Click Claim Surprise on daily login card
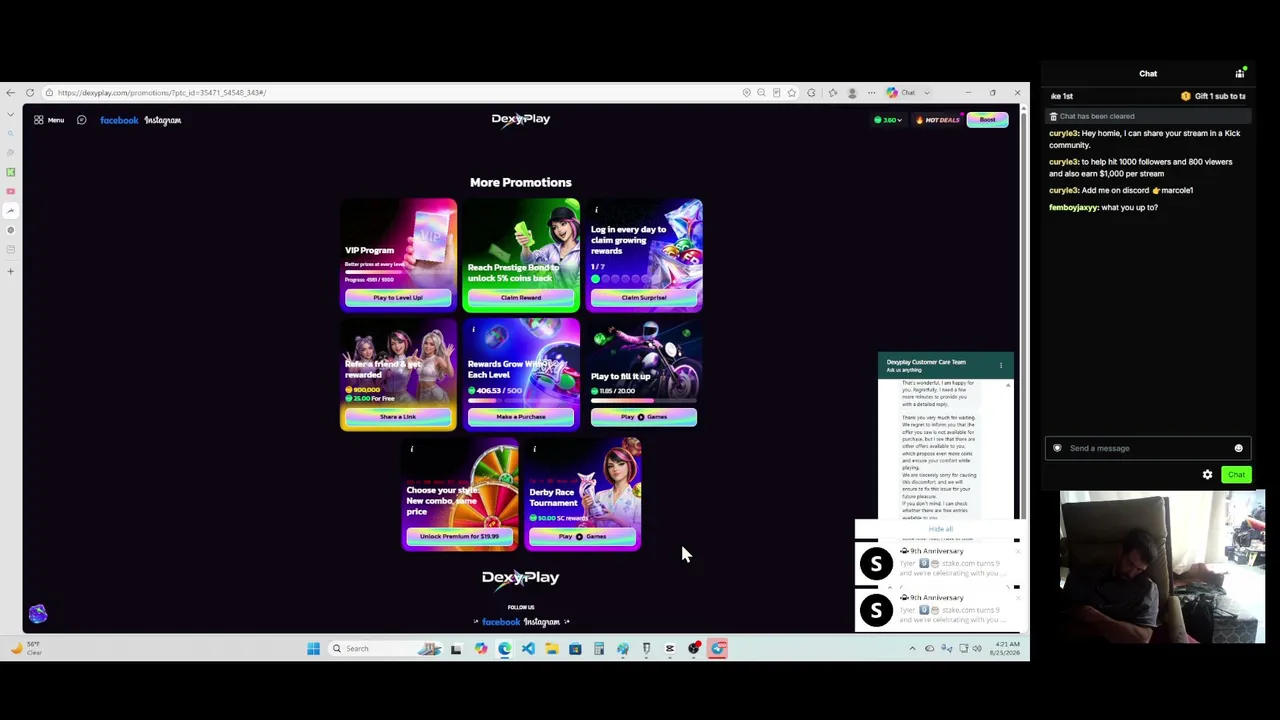The width and height of the screenshot is (1280, 720). click(643, 298)
